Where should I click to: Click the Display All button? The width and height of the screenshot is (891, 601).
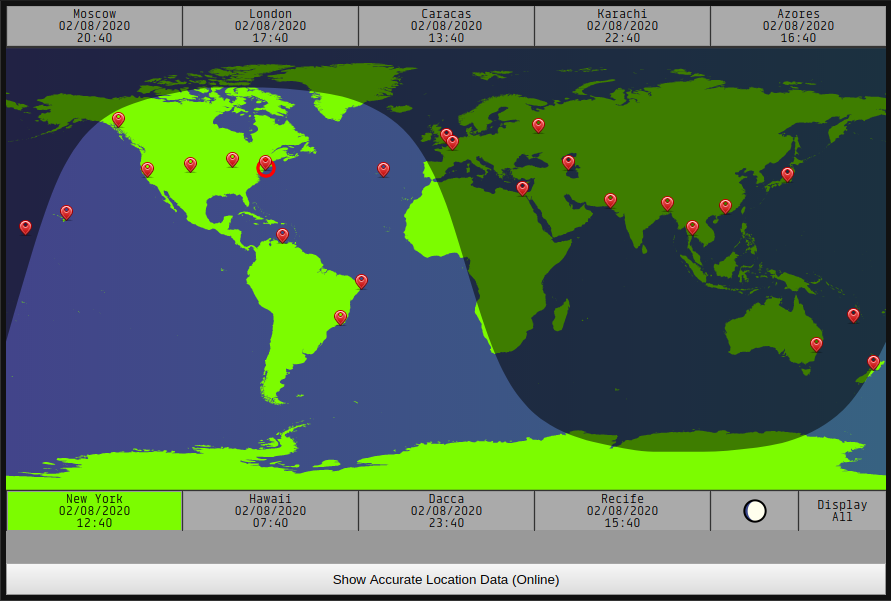pos(842,511)
